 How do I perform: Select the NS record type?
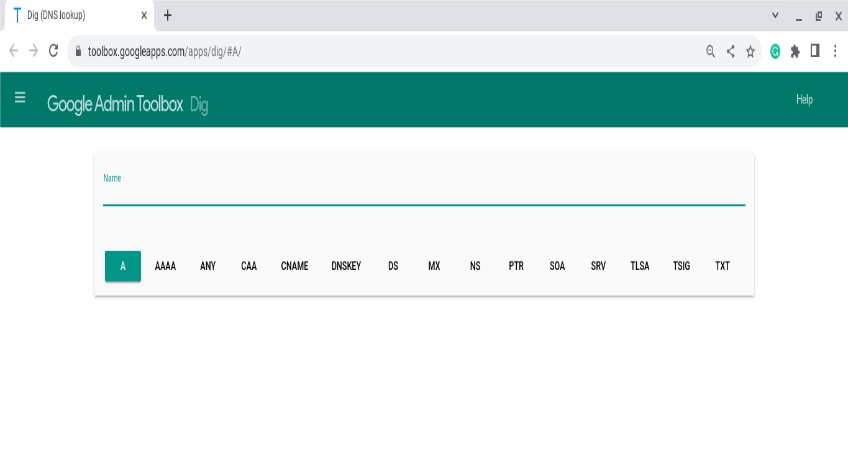point(475,266)
